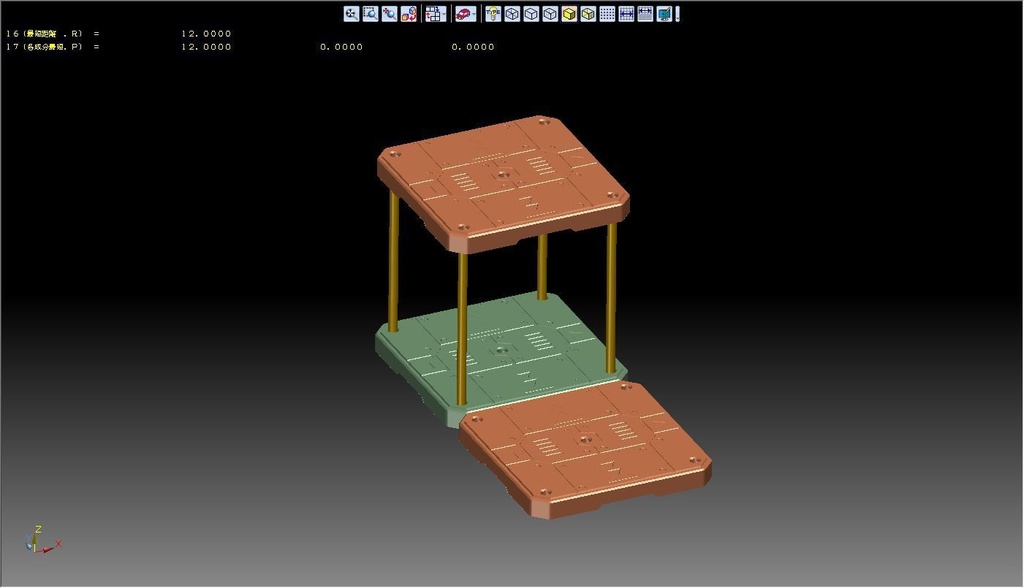Click the last 0.0000 value on line 17
1024x588 pixels.
tap(473, 46)
